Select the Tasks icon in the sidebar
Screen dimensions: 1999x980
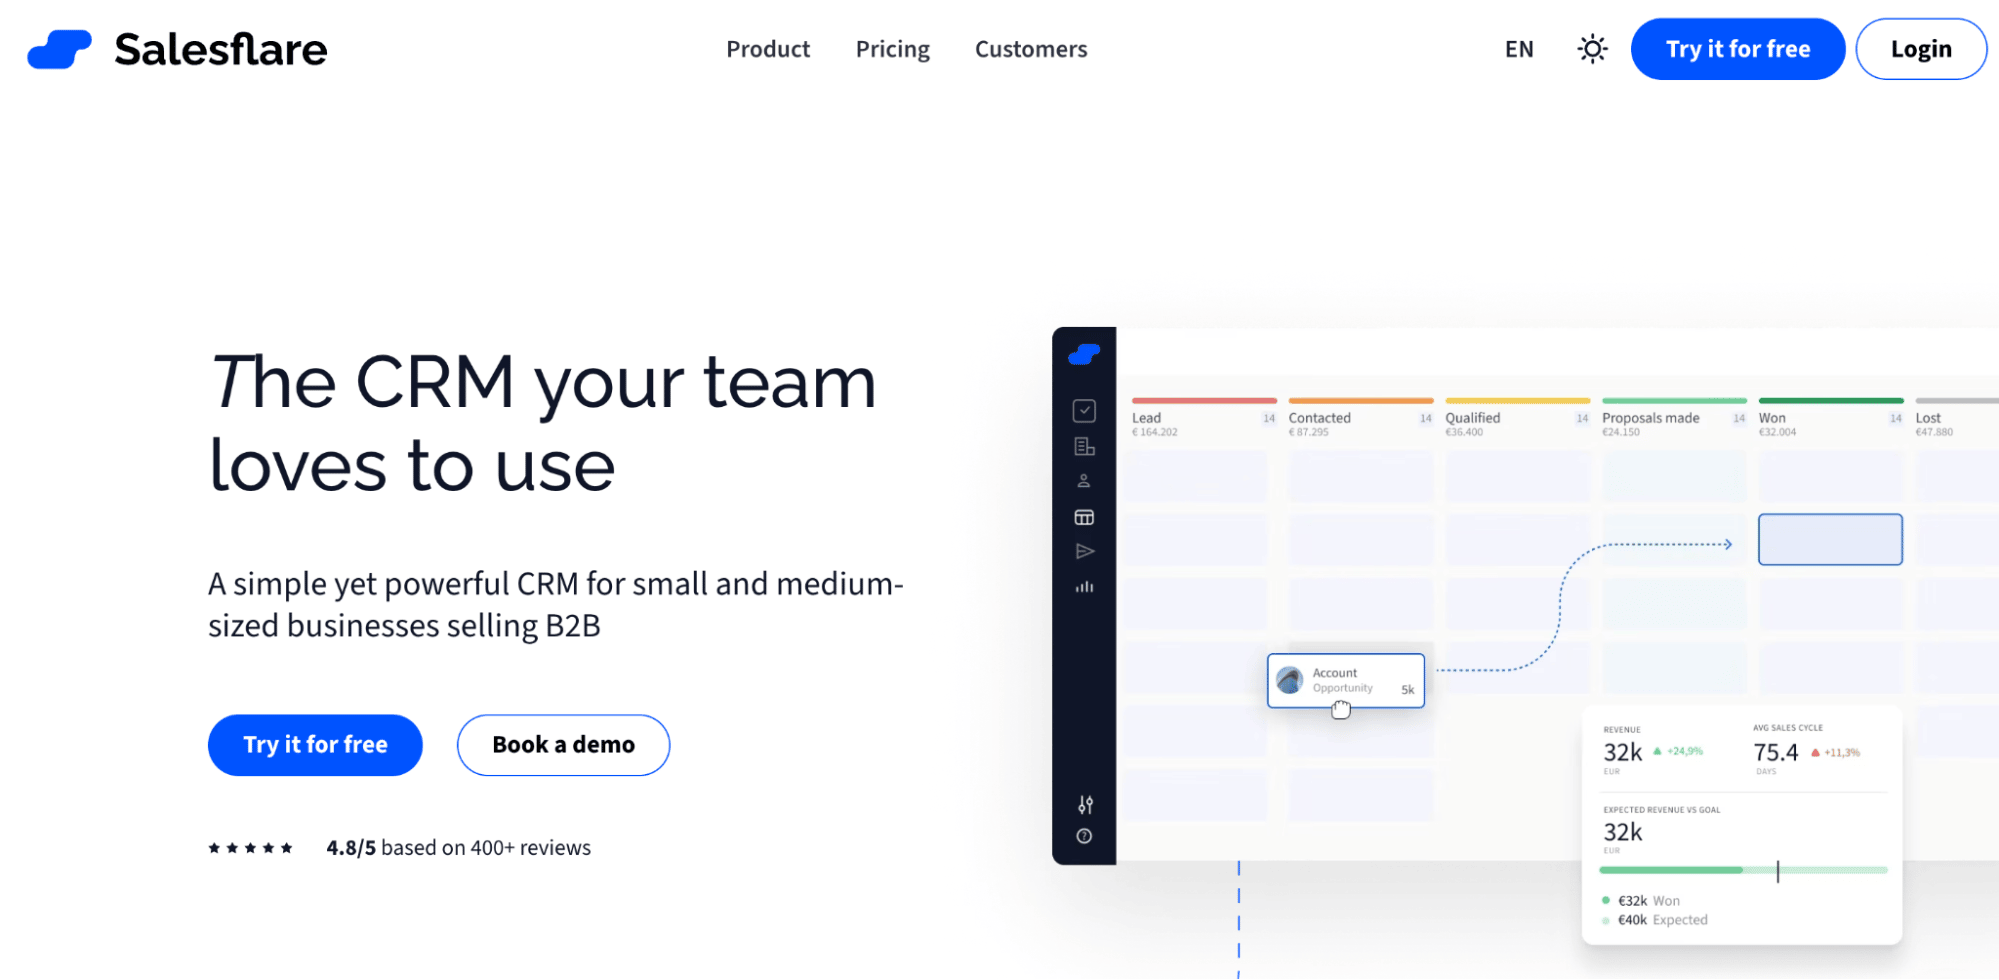tap(1084, 410)
